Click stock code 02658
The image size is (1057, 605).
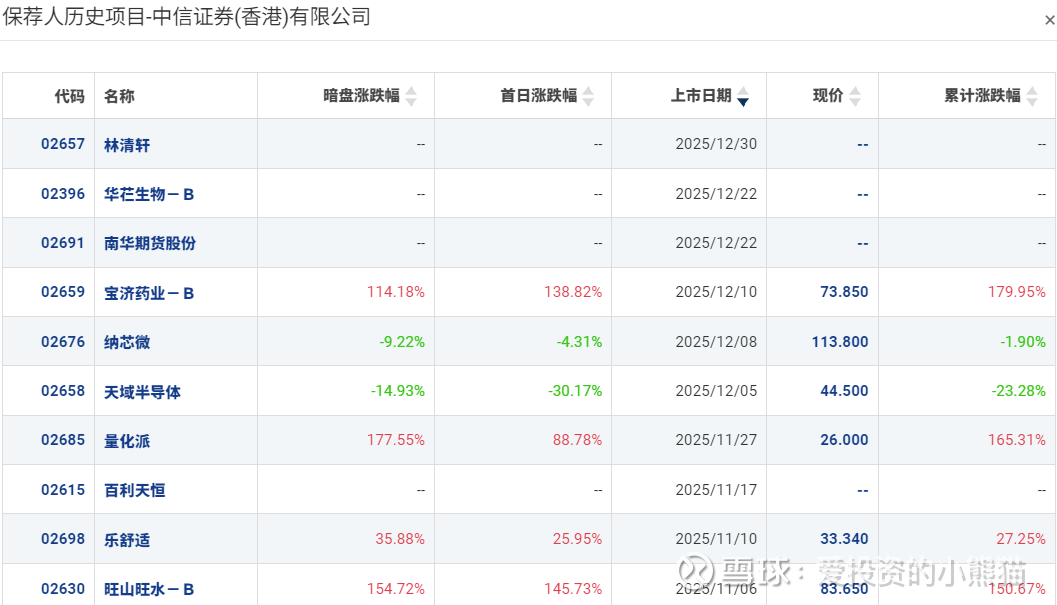63,391
